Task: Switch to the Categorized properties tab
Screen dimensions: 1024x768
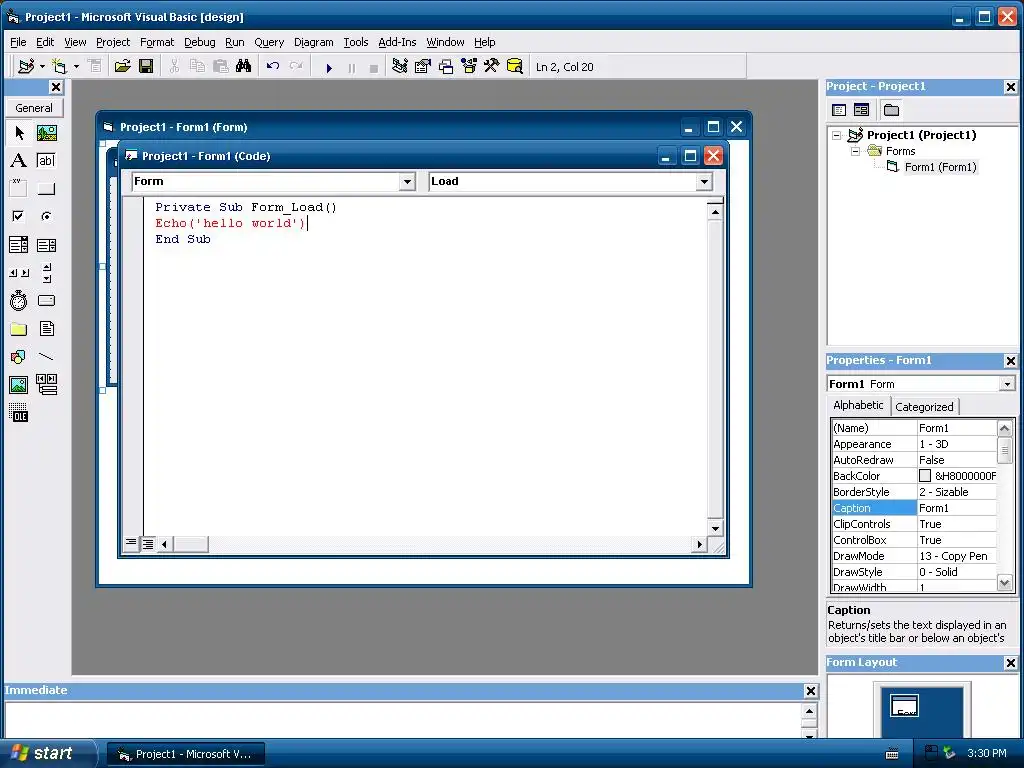Action: pyautogui.click(x=924, y=407)
